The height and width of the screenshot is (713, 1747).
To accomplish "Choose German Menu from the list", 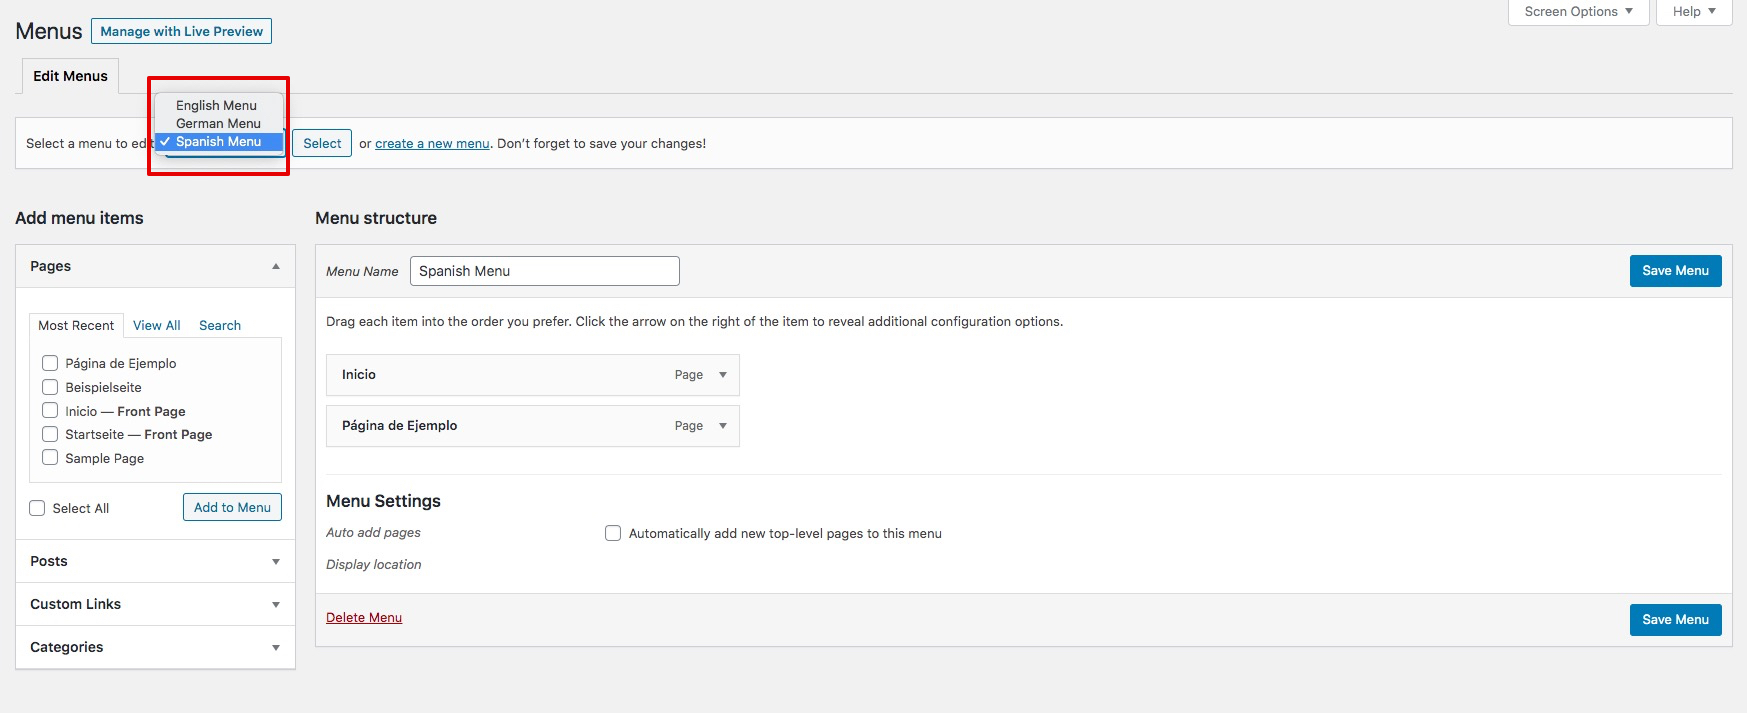I will pyautogui.click(x=218, y=123).
